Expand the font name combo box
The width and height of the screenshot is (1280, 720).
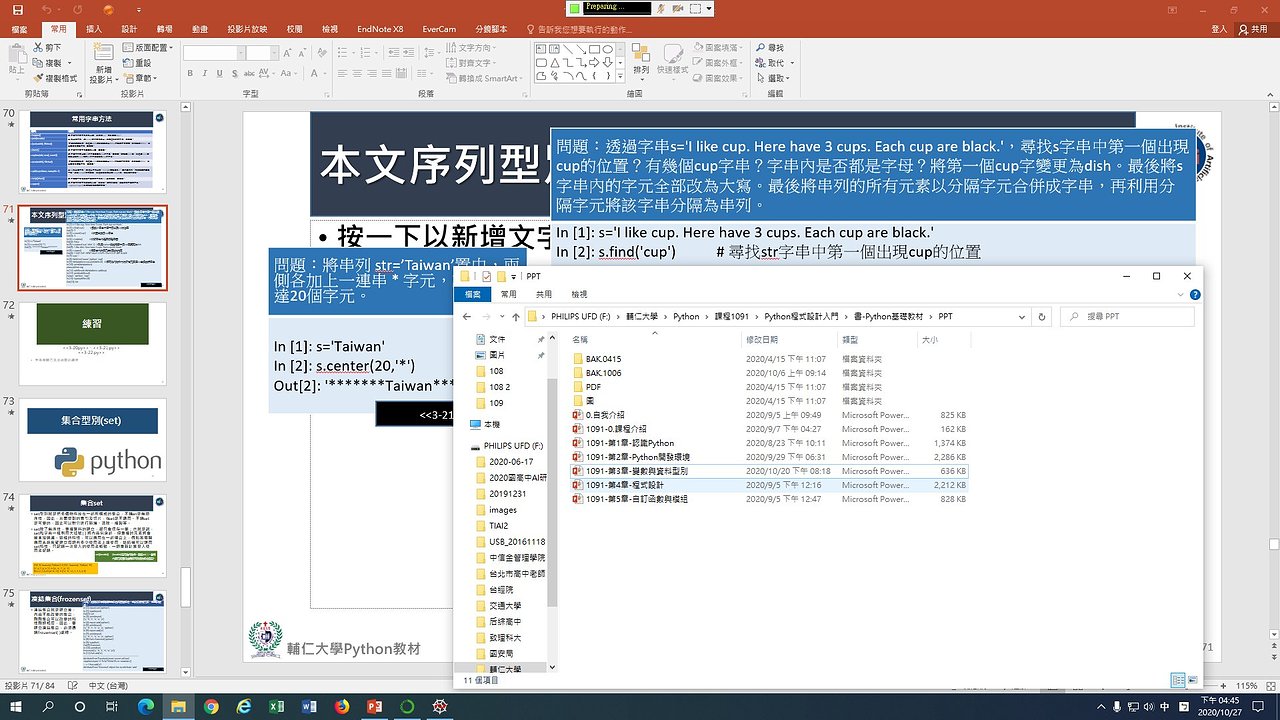(x=240, y=52)
